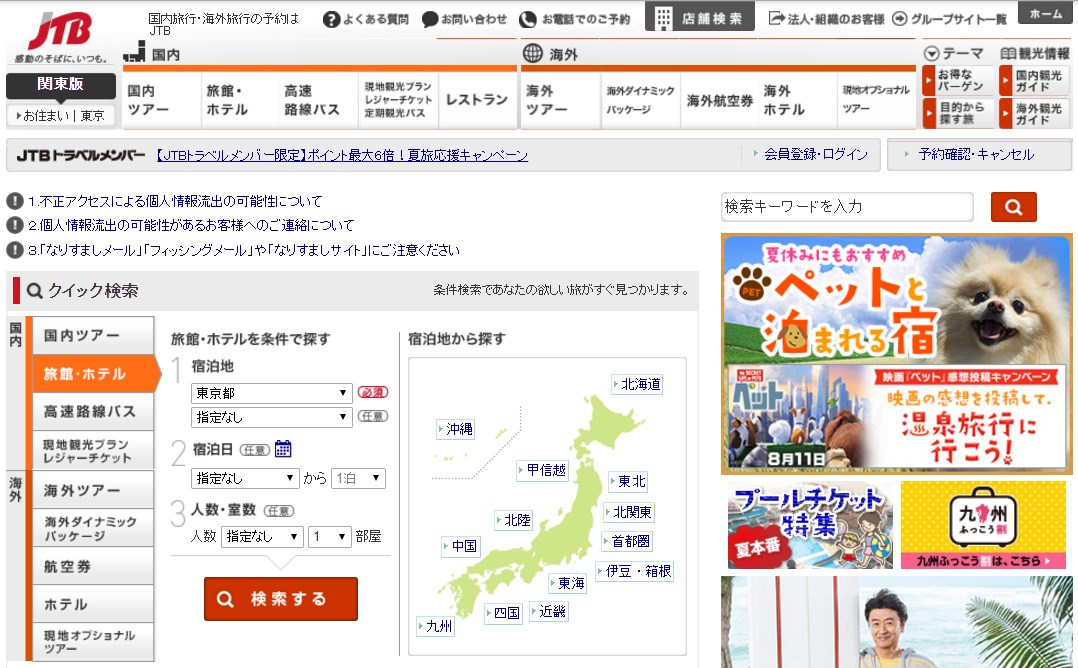This screenshot has width=1078, height=668.
Task: Open the ペットと泊まれる宿 banner
Action: click(x=896, y=300)
